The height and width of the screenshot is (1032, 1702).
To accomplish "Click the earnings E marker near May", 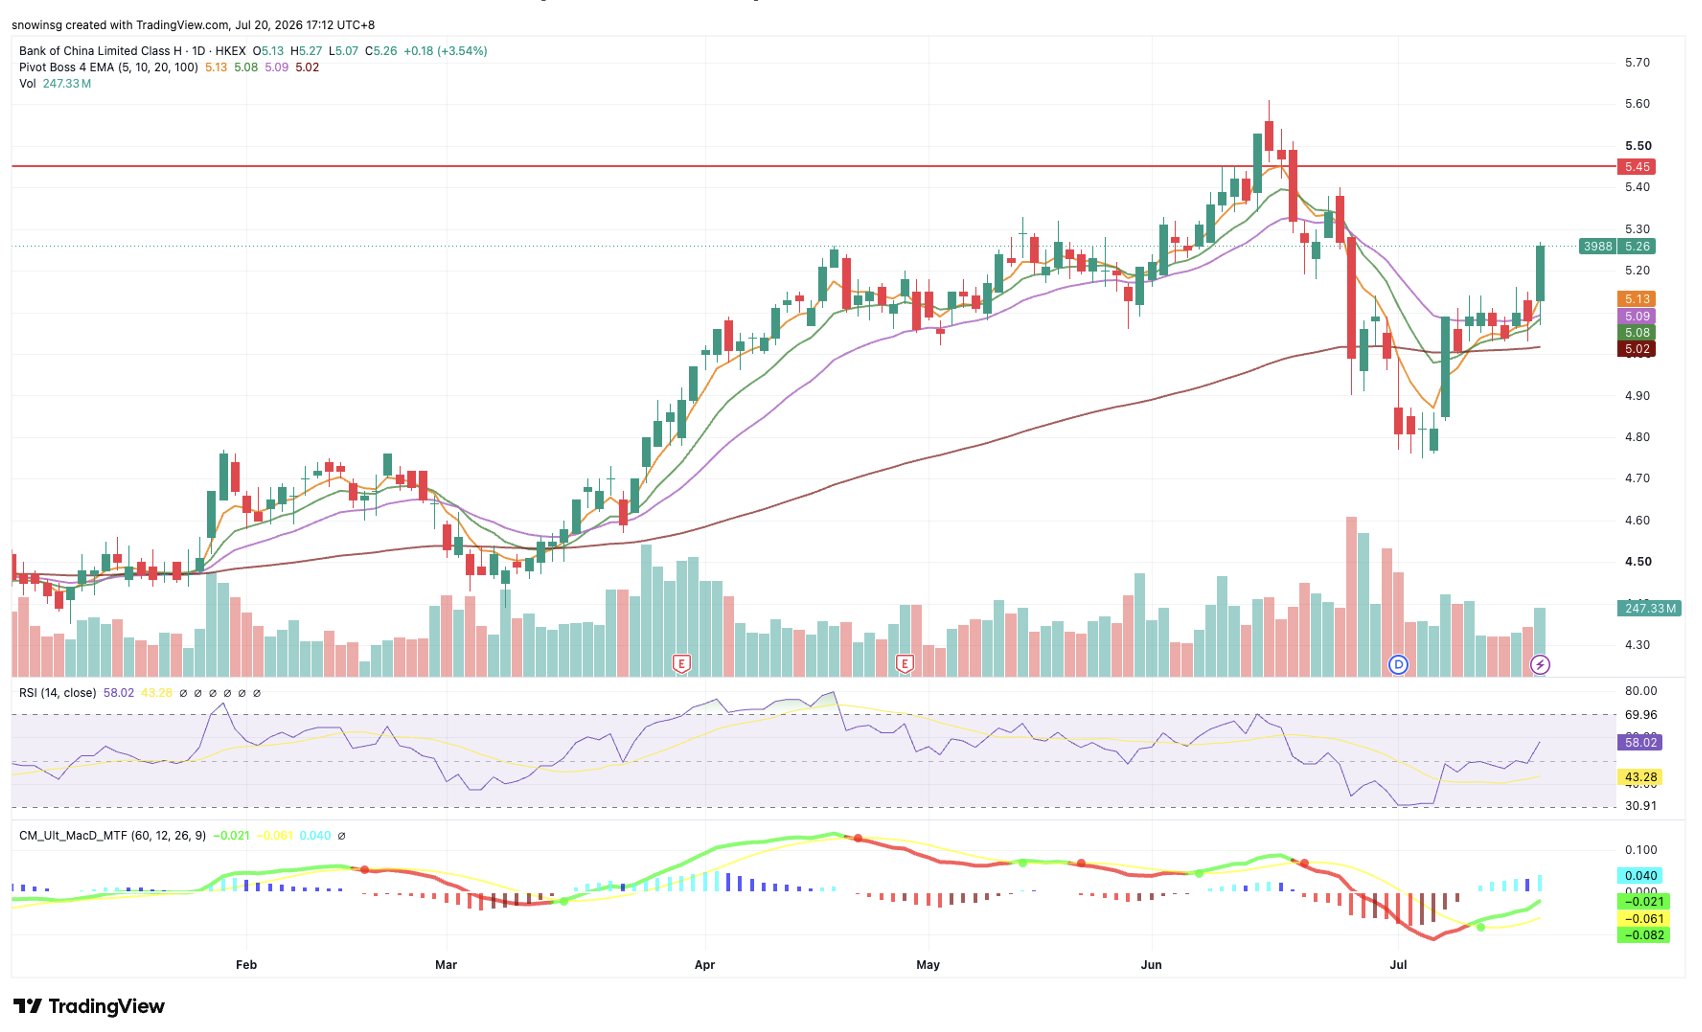I will [904, 663].
